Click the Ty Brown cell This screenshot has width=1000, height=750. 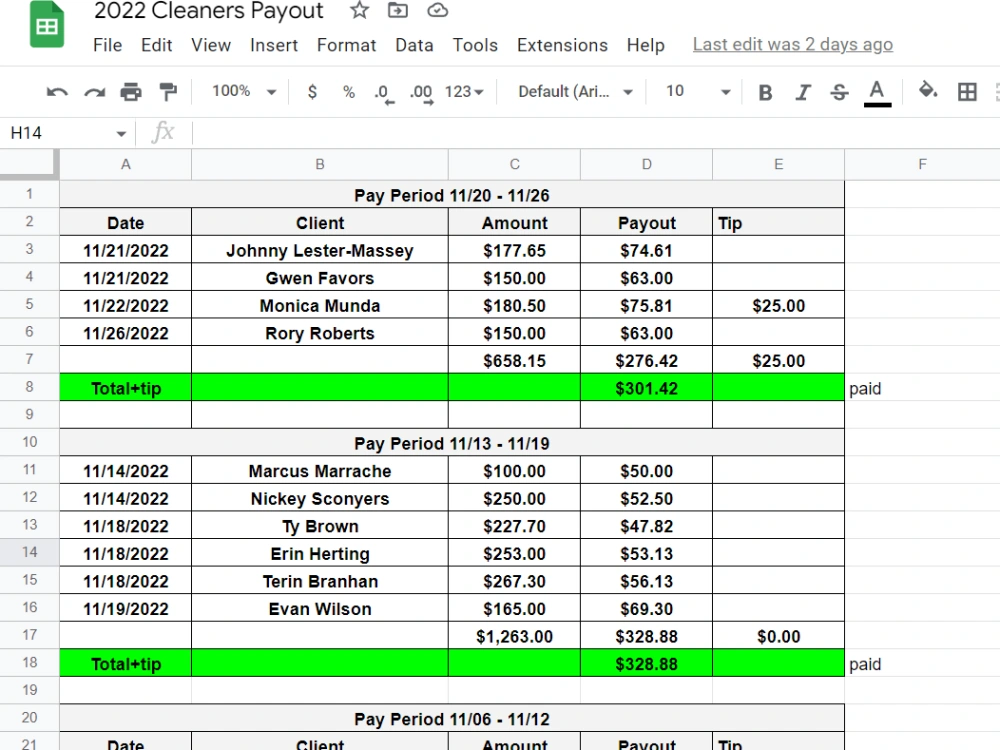coord(320,526)
